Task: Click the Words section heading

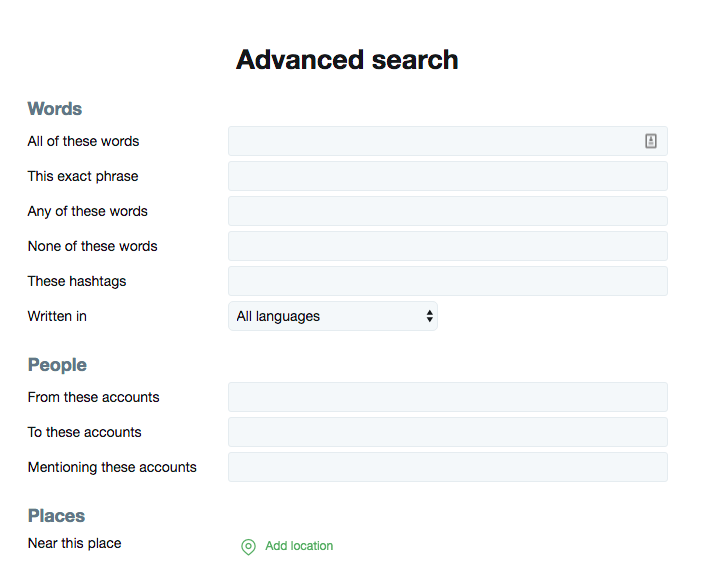Action: [55, 109]
